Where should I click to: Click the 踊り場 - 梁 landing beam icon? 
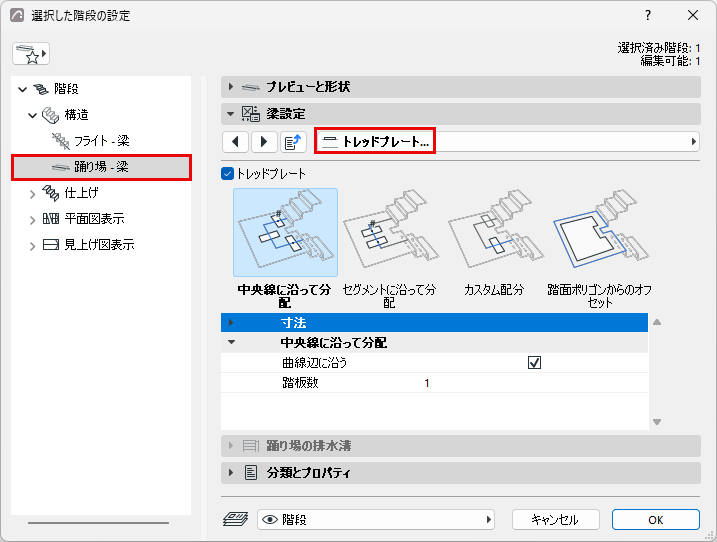[60, 167]
